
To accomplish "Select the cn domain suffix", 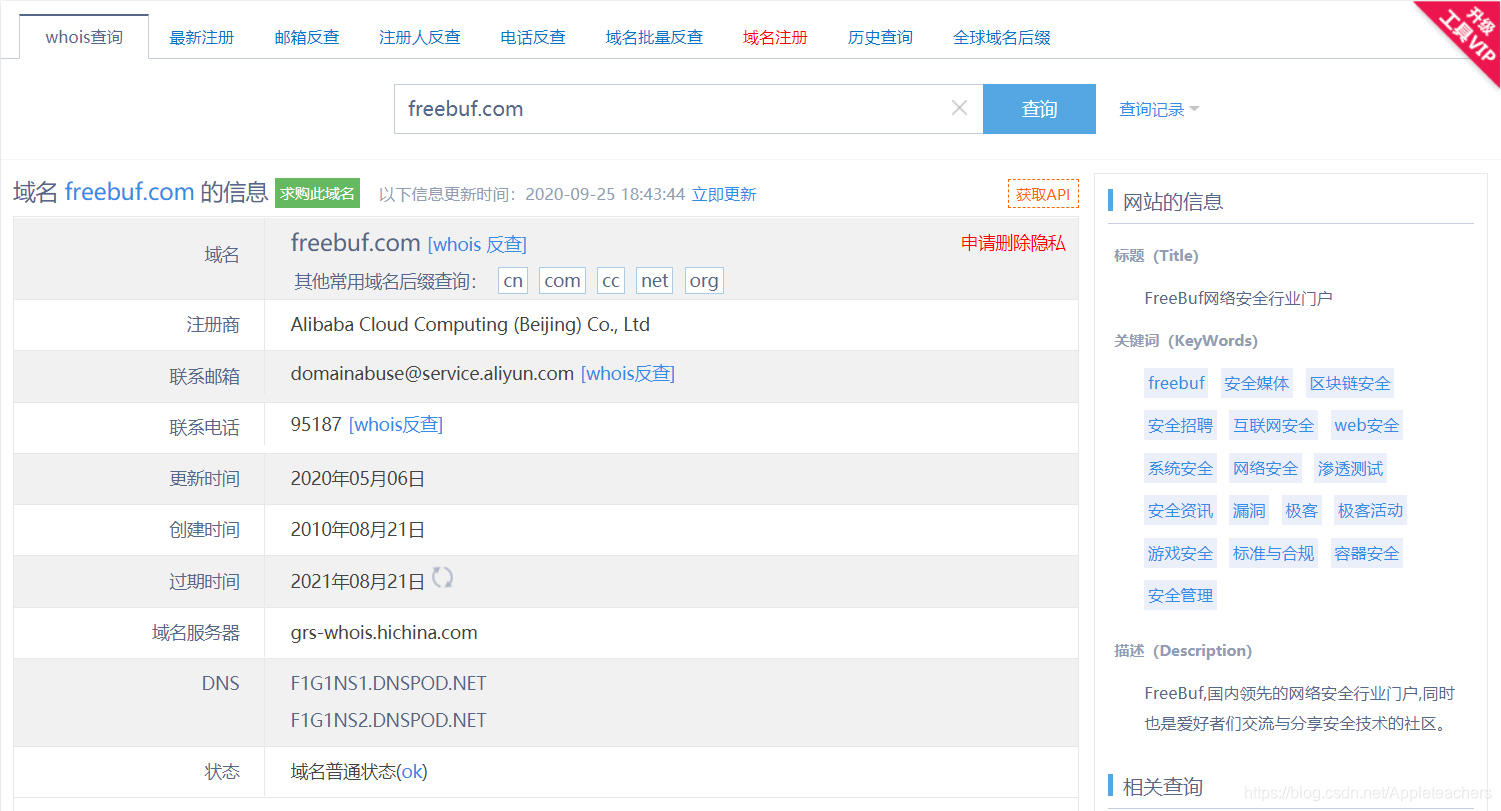I will point(513,281).
